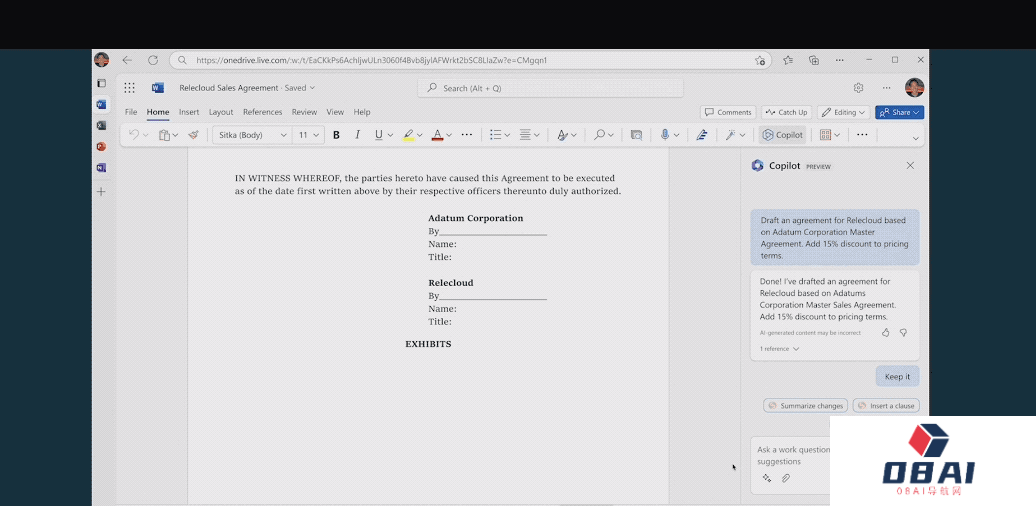Image resolution: width=1036 pixels, height=506 pixels.
Task: Click the Dictate microphone icon
Action: click(x=665, y=135)
